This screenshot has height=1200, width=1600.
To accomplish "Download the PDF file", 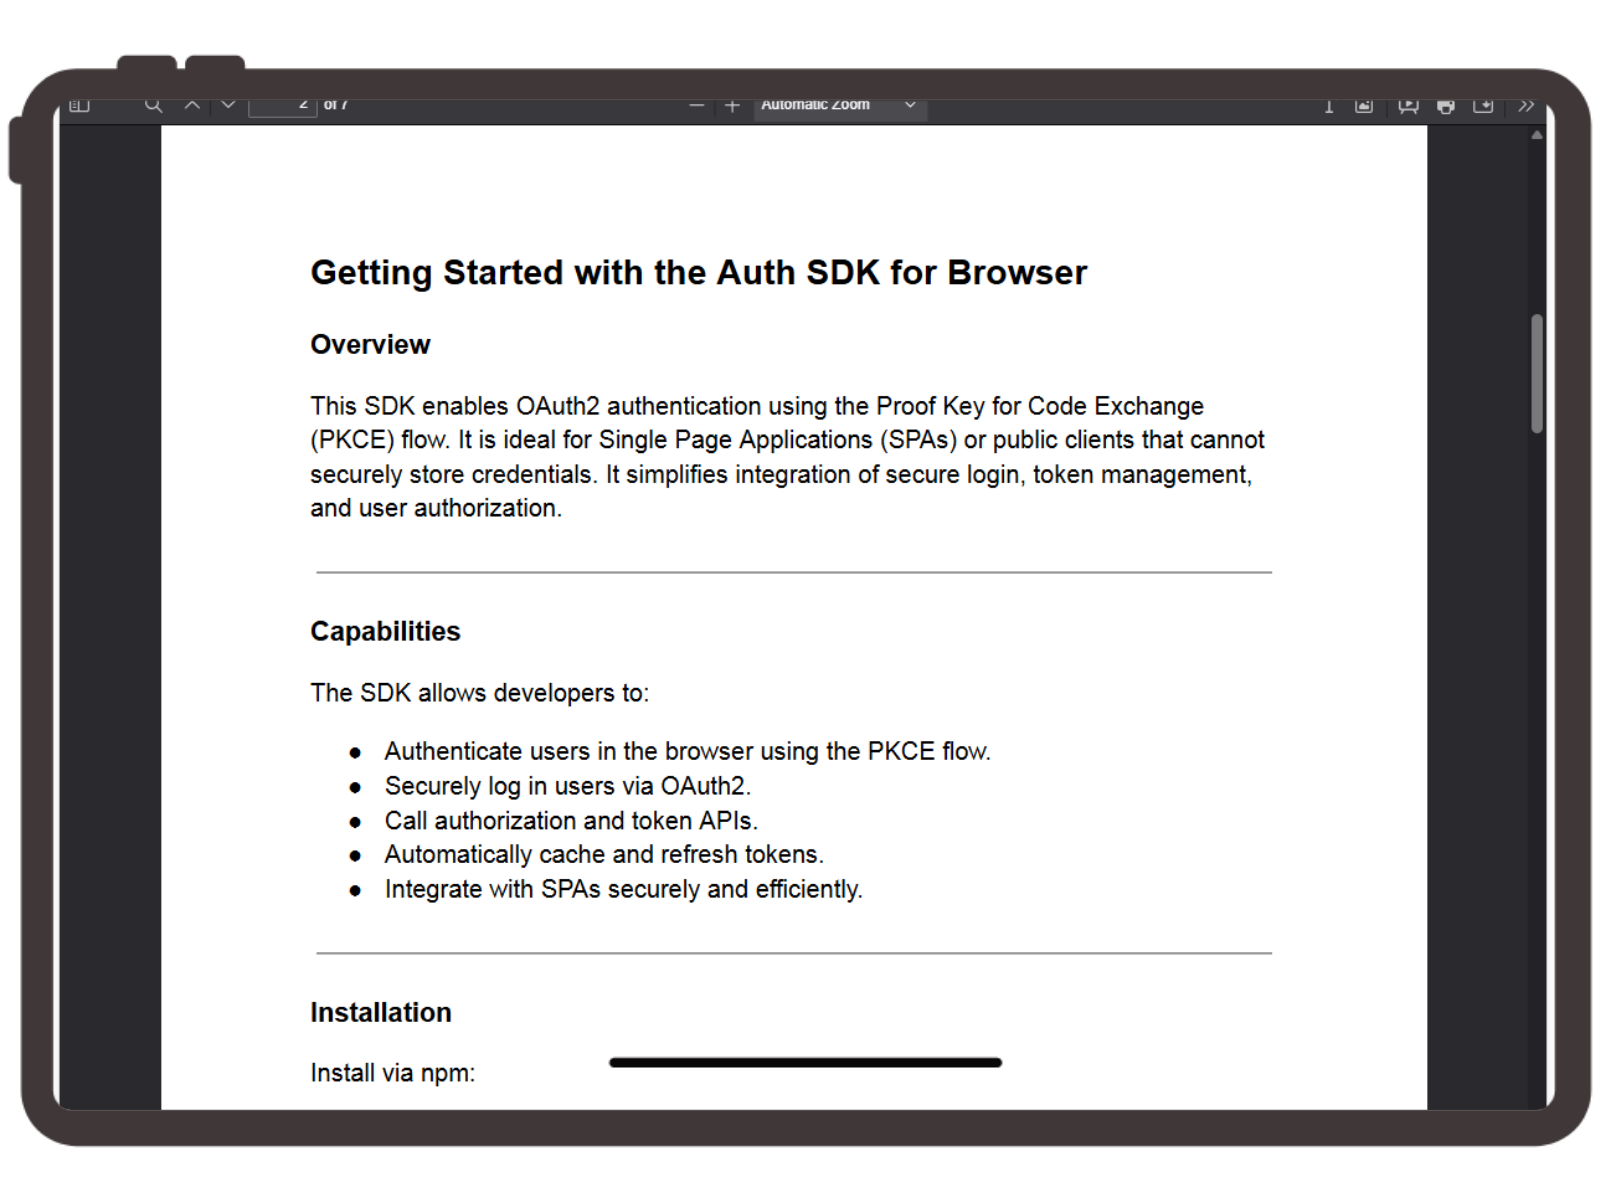I will [1484, 104].
